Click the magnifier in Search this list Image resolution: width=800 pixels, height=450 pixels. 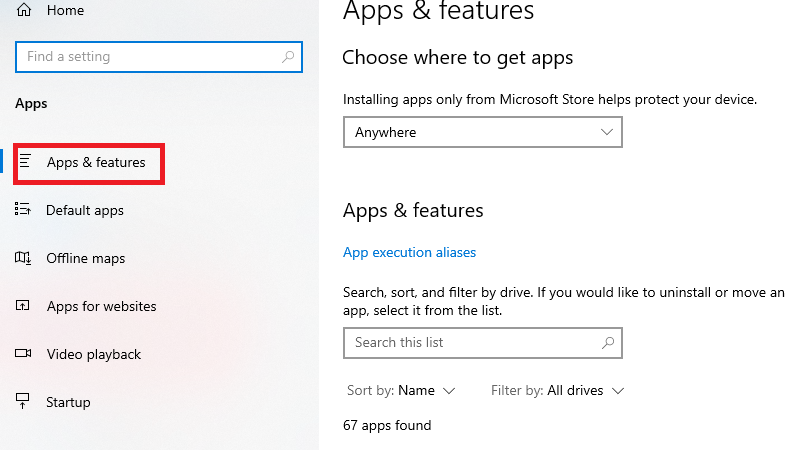pyautogui.click(x=607, y=342)
